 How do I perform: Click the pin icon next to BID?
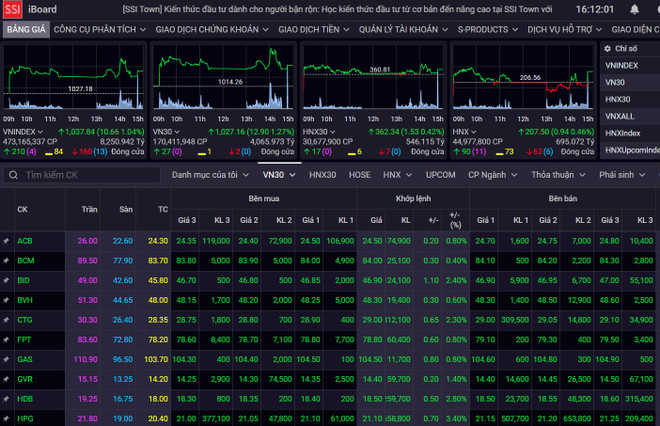6,281
